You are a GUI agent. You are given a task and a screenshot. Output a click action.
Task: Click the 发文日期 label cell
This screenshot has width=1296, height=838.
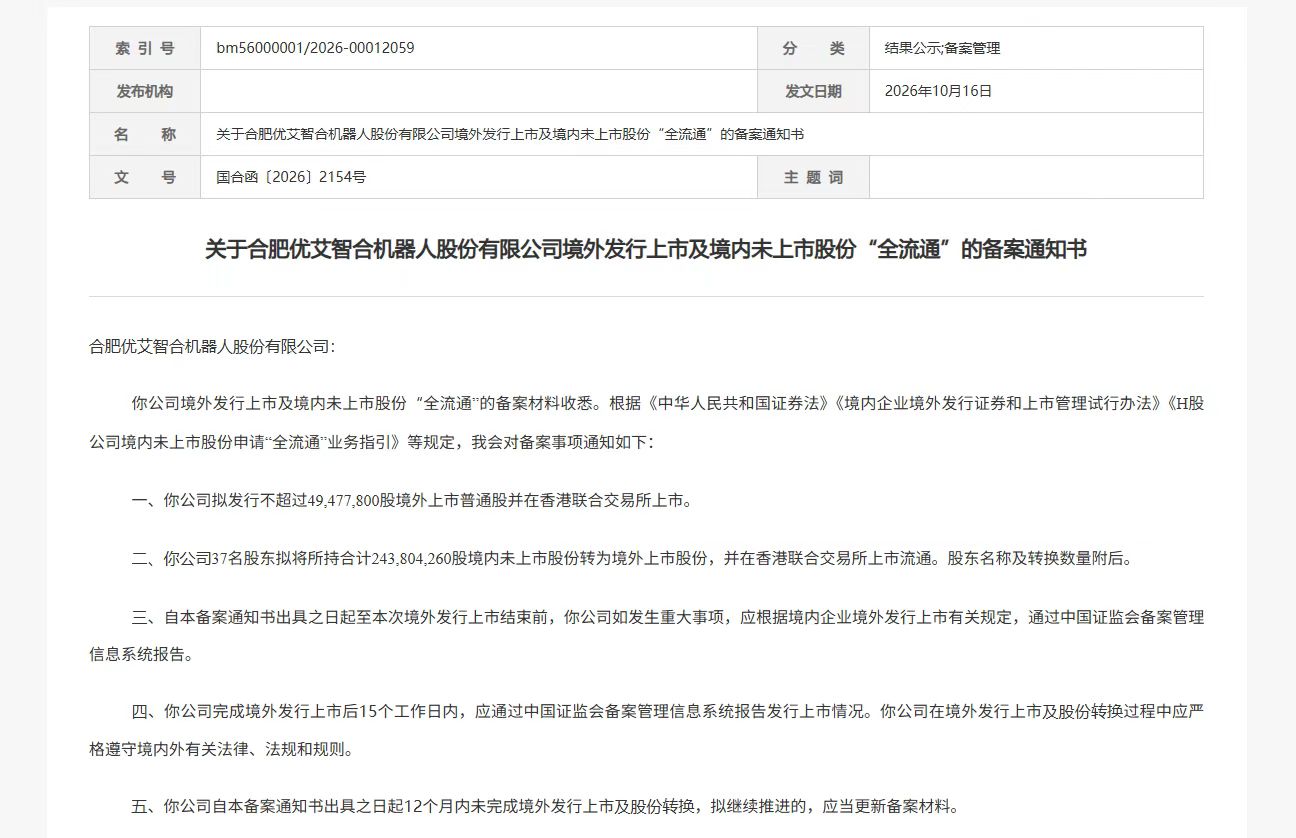pos(814,91)
